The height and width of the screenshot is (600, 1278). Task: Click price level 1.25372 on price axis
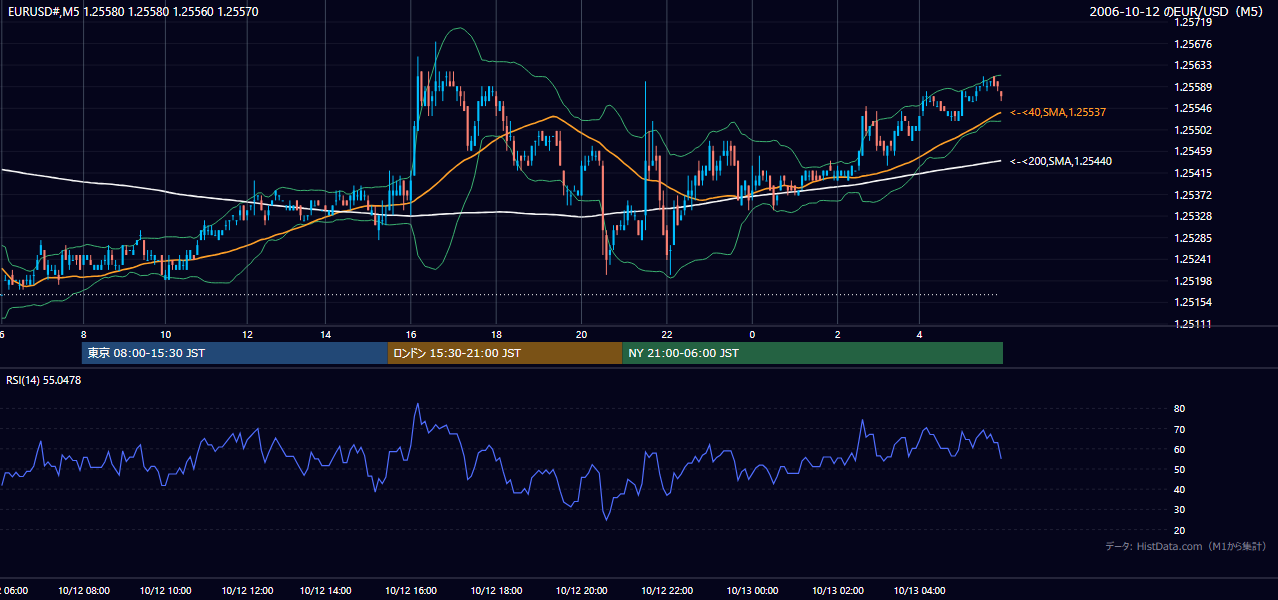pos(1193,195)
